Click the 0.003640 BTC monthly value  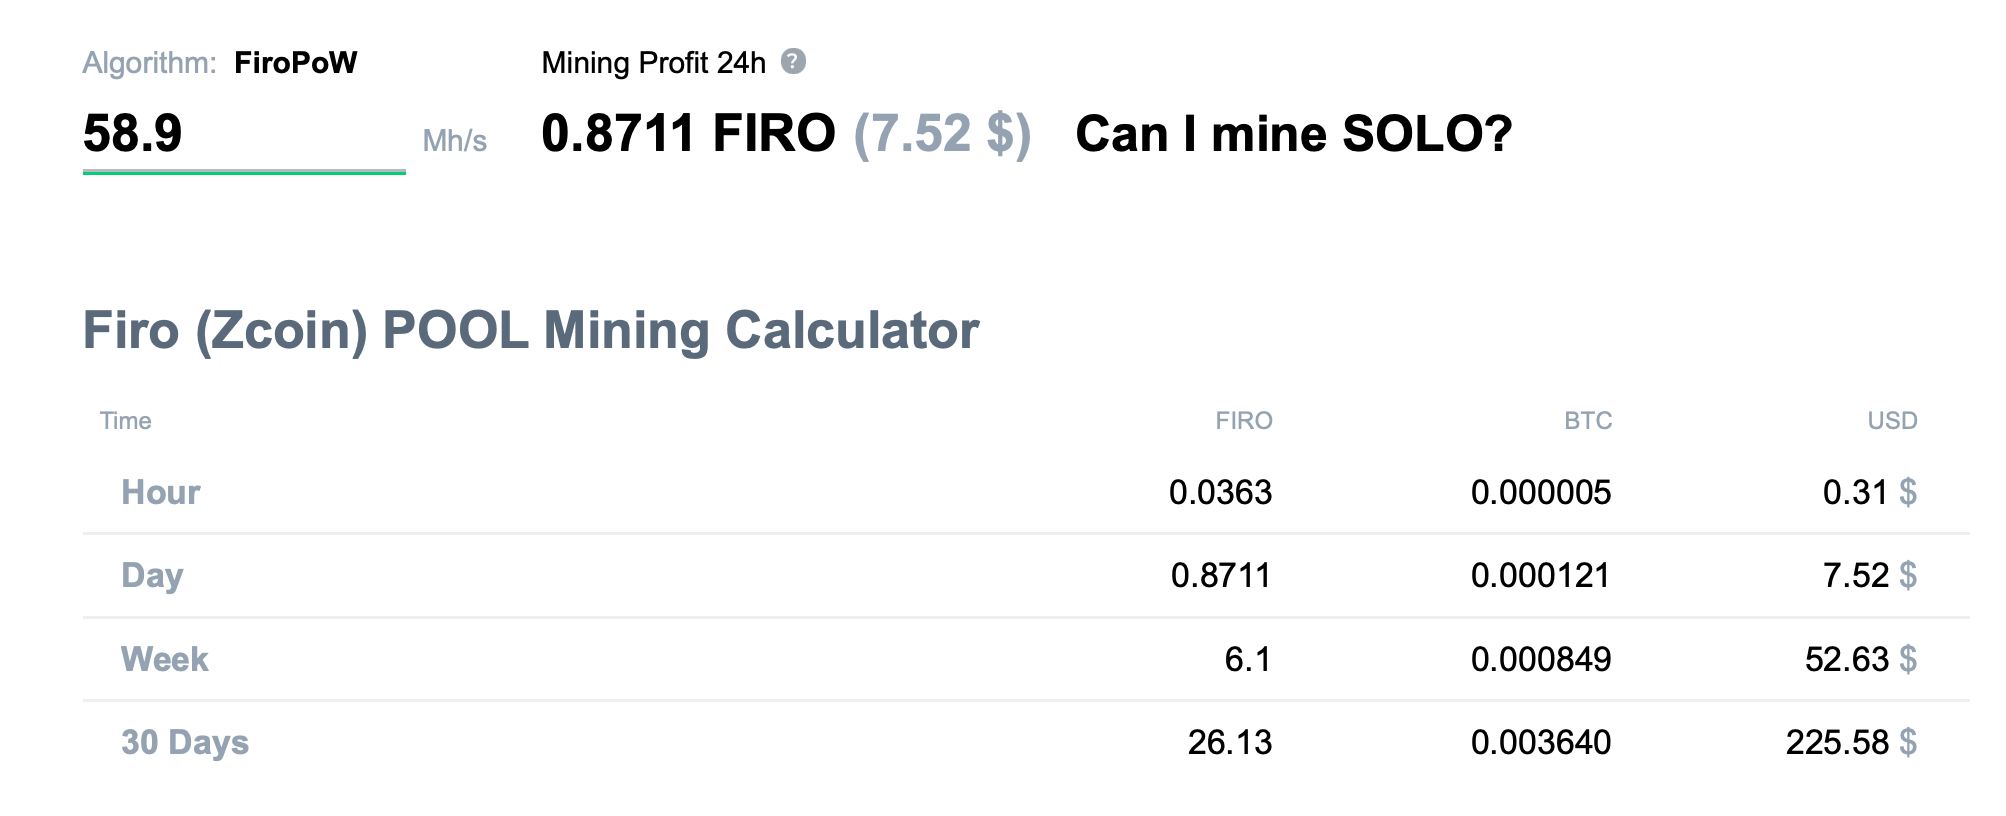coord(1540,742)
